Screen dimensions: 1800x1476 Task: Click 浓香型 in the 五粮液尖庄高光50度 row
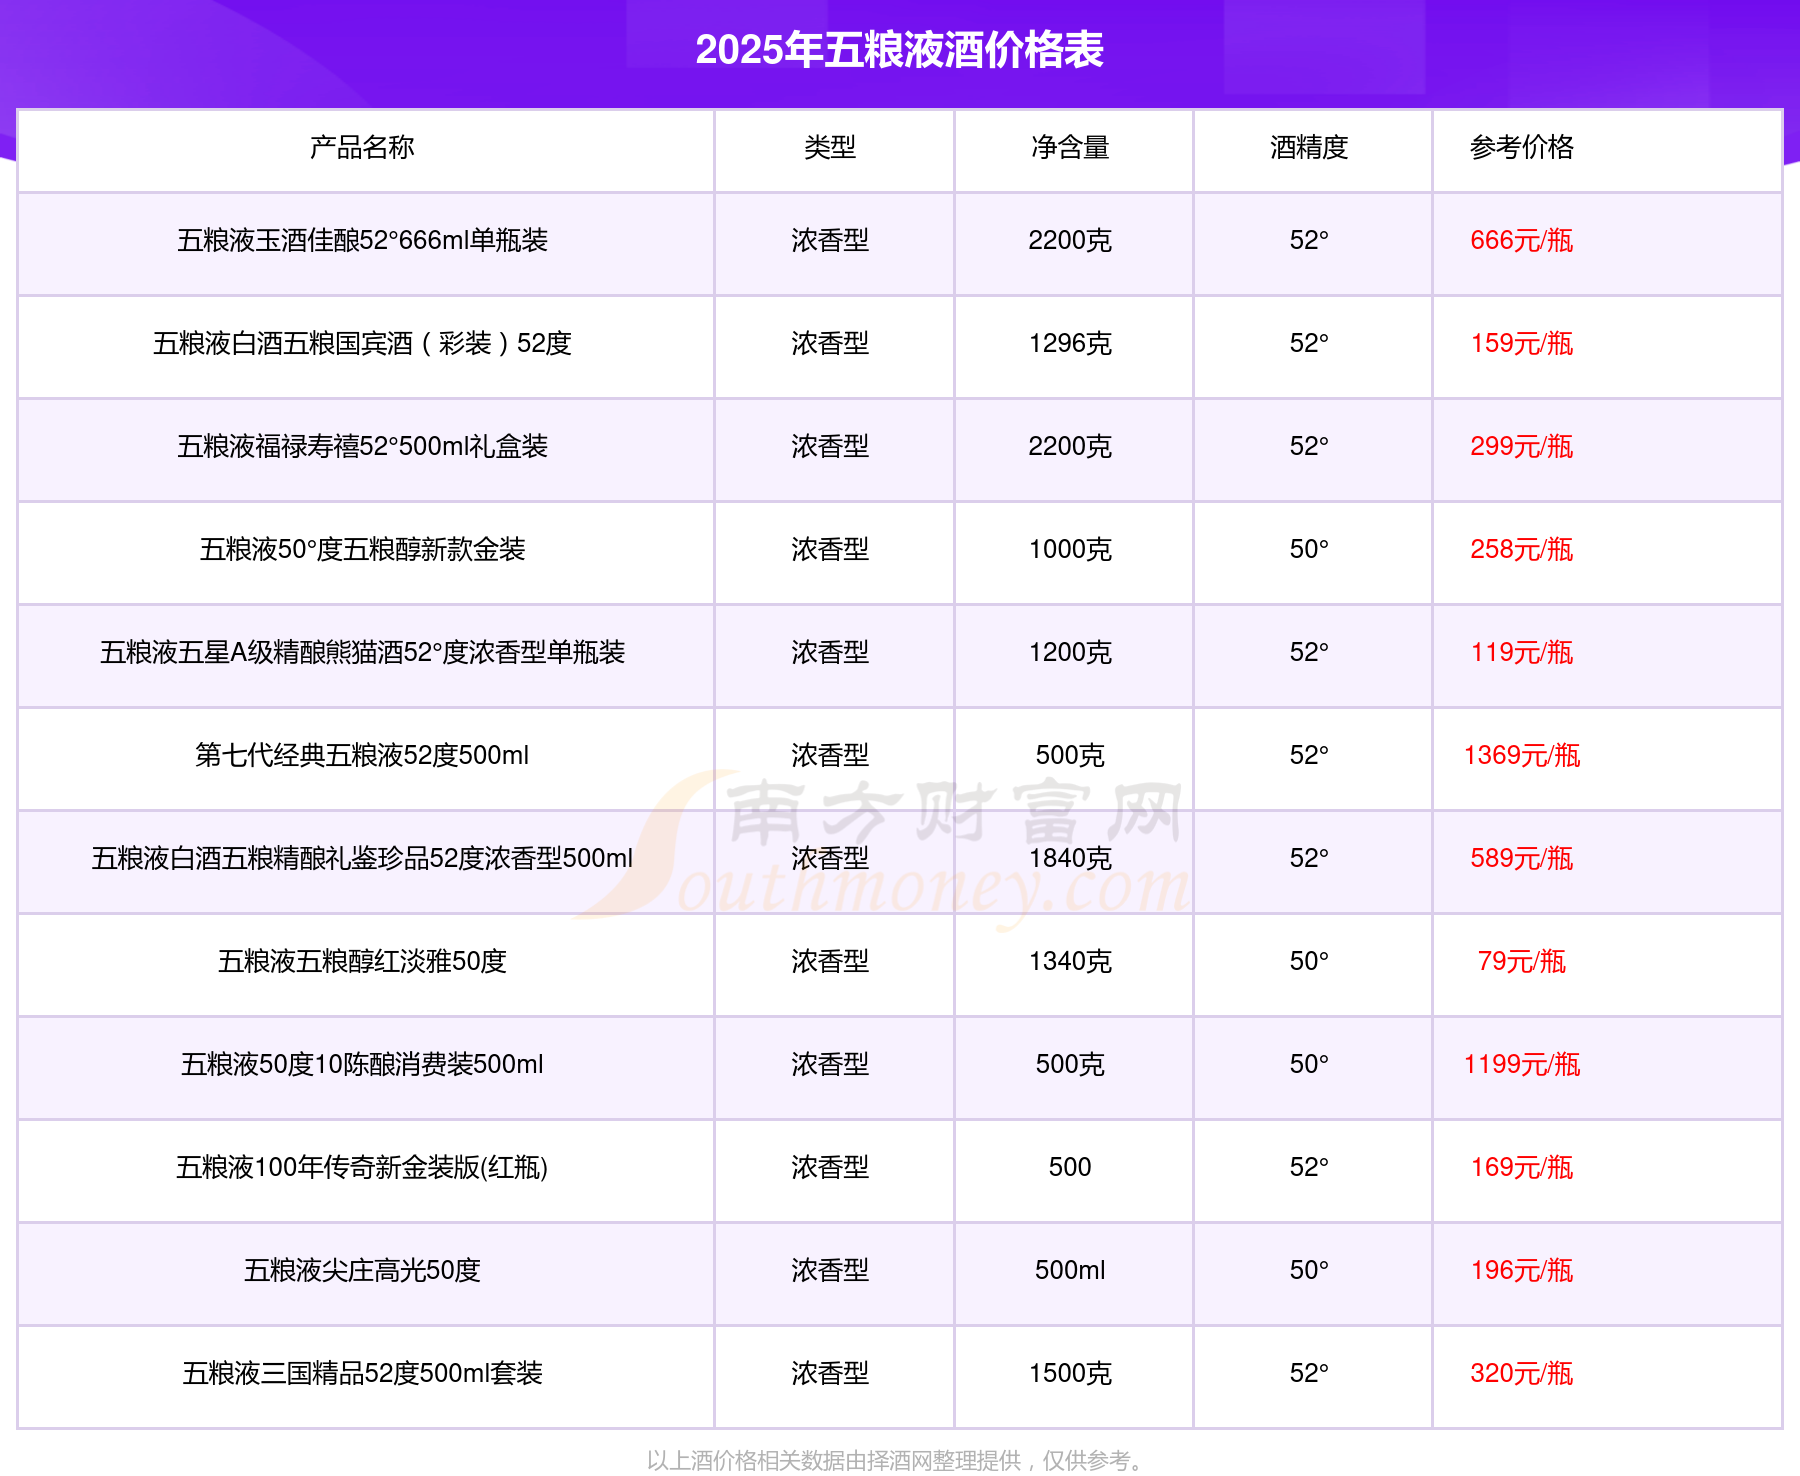tap(830, 1270)
